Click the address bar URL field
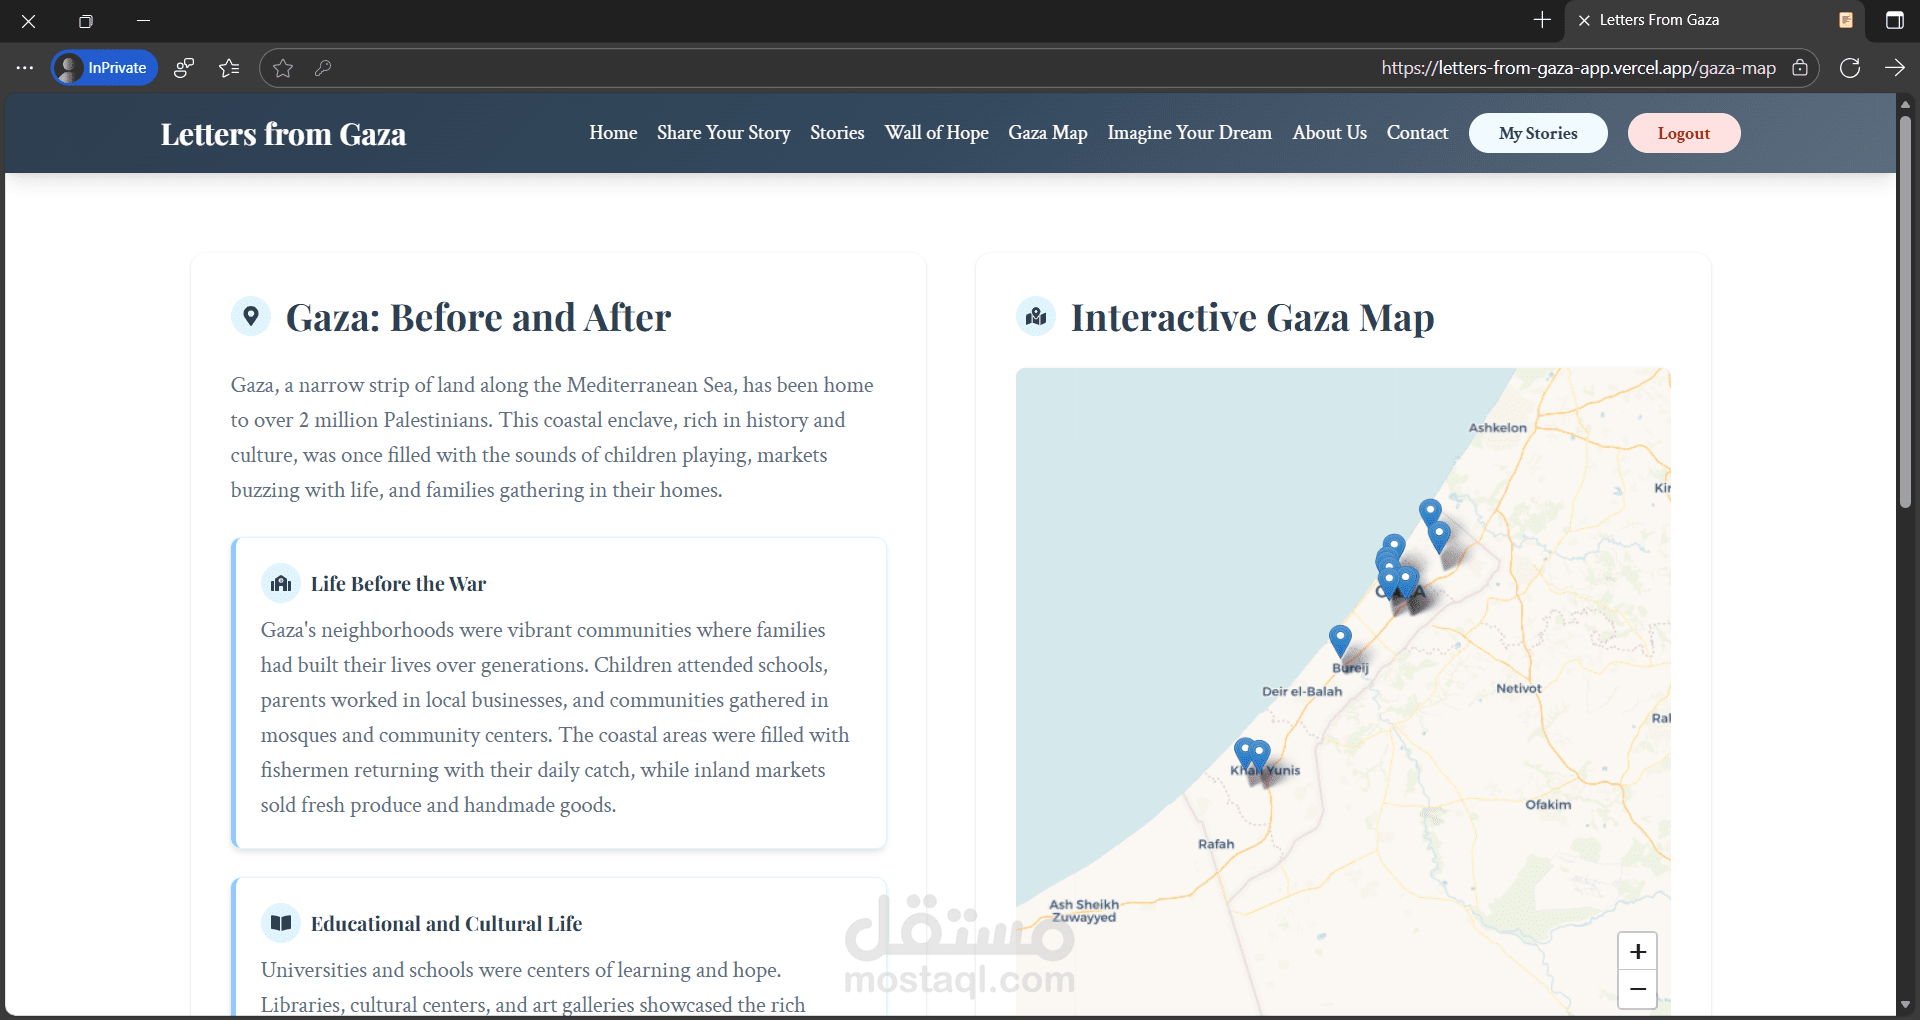This screenshot has width=1920, height=1020. point(1039,68)
